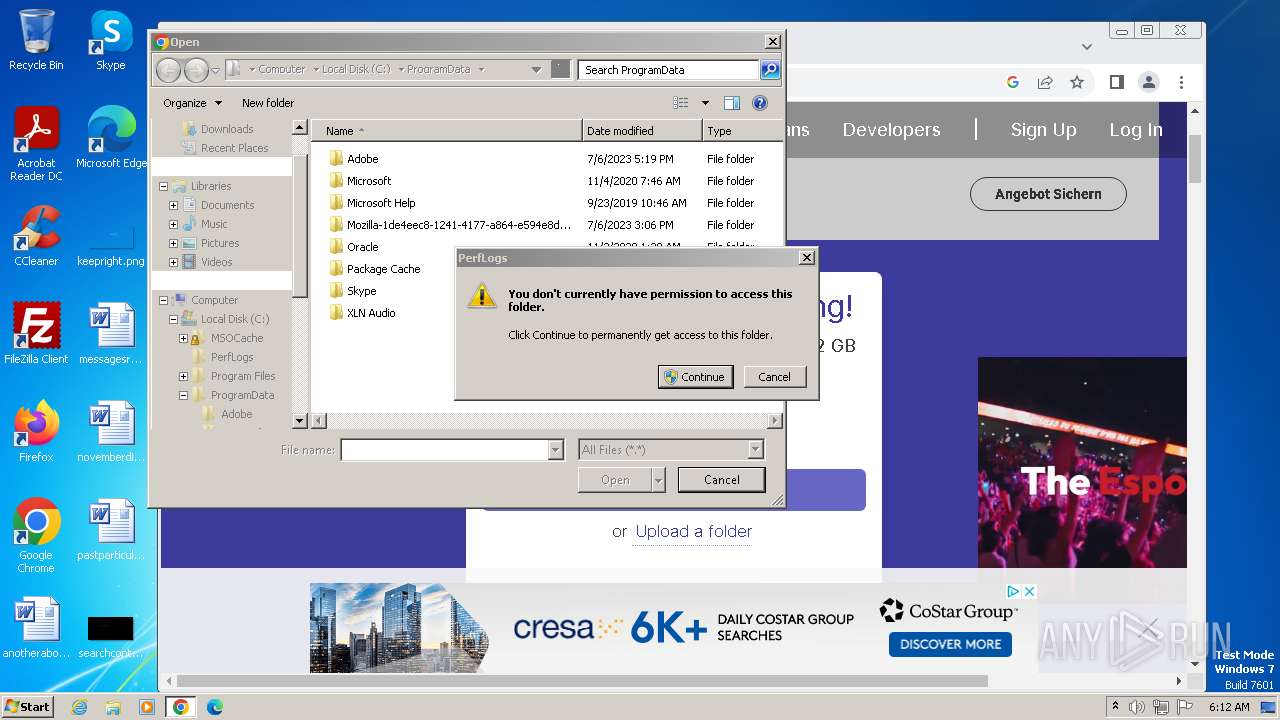Screen dimensions: 1280x720
Task: Click the Search ProgramData field
Action: point(668,70)
